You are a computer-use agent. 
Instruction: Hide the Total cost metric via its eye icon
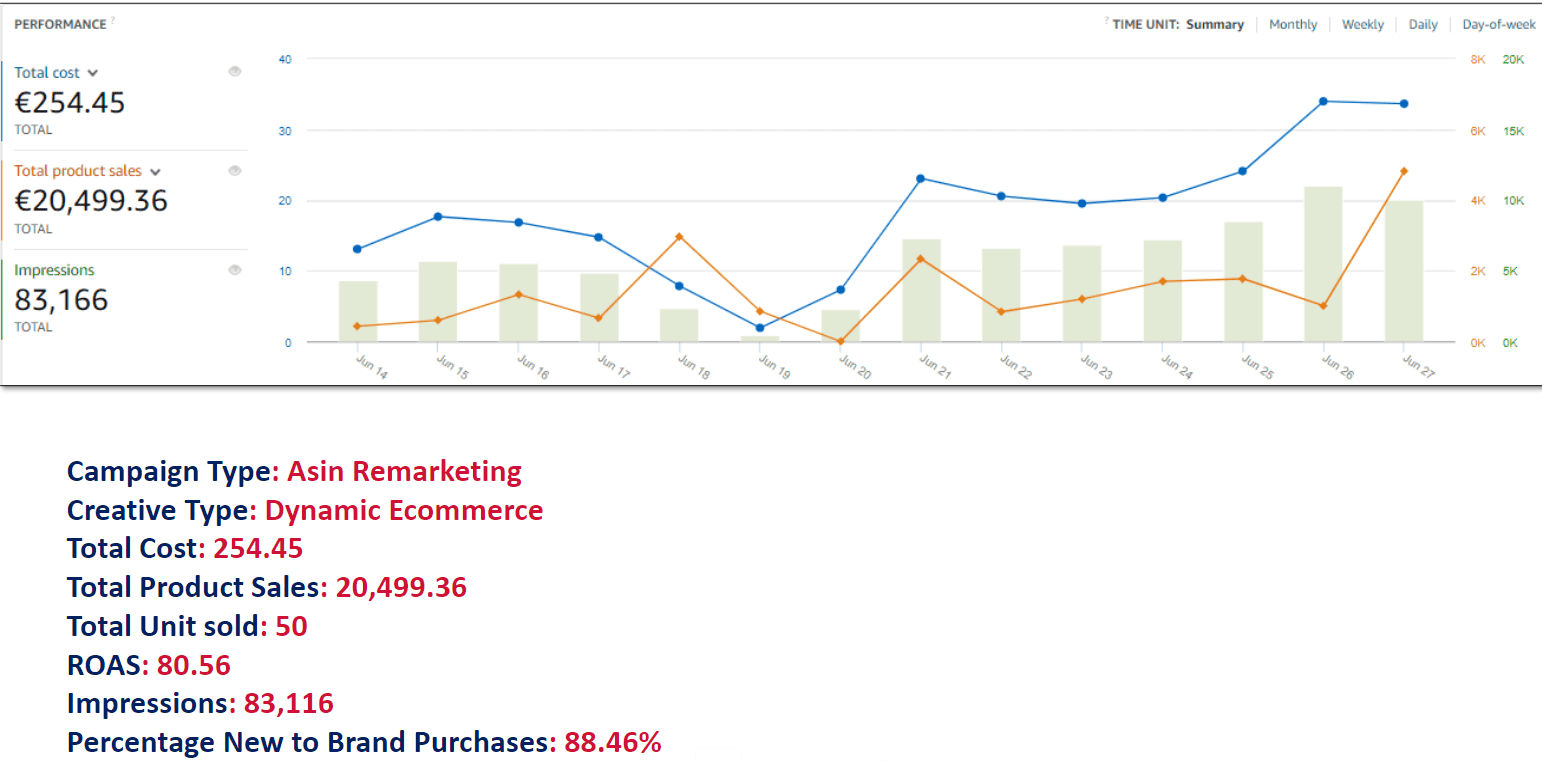(235, 71)
